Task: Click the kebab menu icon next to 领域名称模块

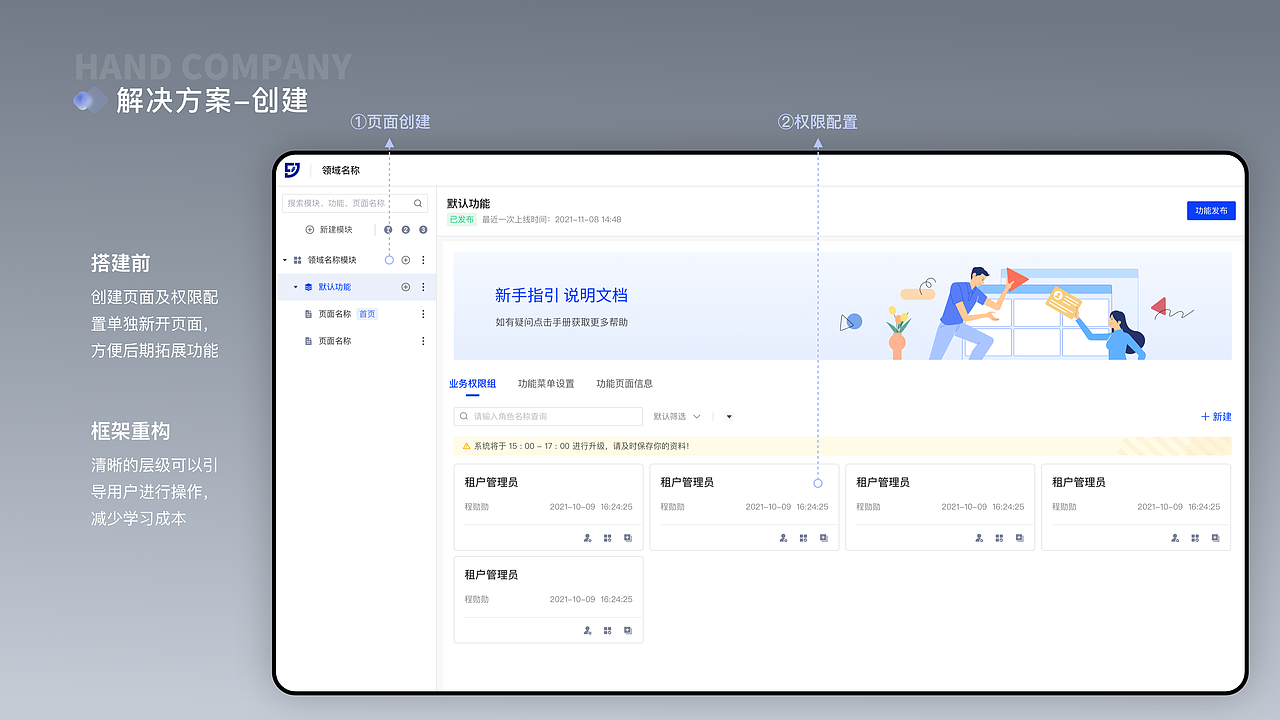Action: coord(423,260)
